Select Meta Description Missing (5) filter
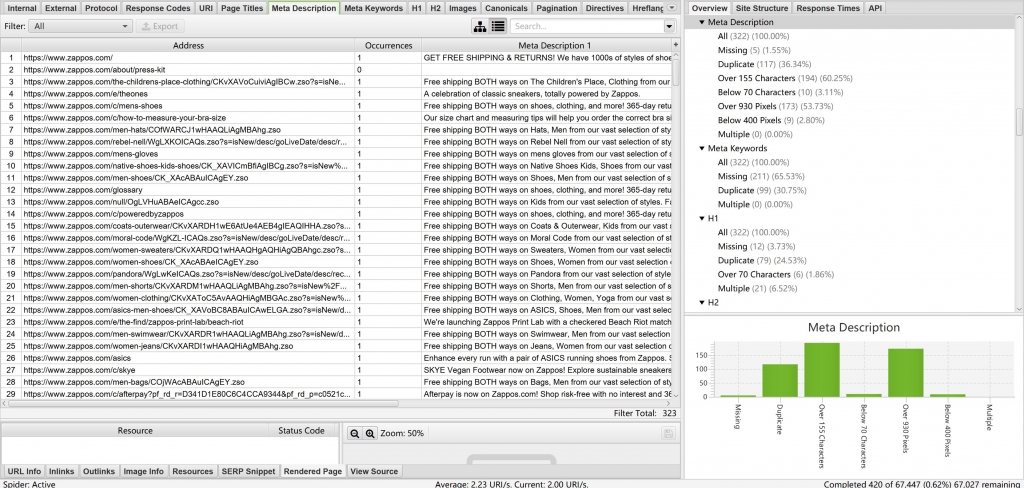Viewport: 1024px width, 488px height. pyautogui.click(x=754, y=50)
